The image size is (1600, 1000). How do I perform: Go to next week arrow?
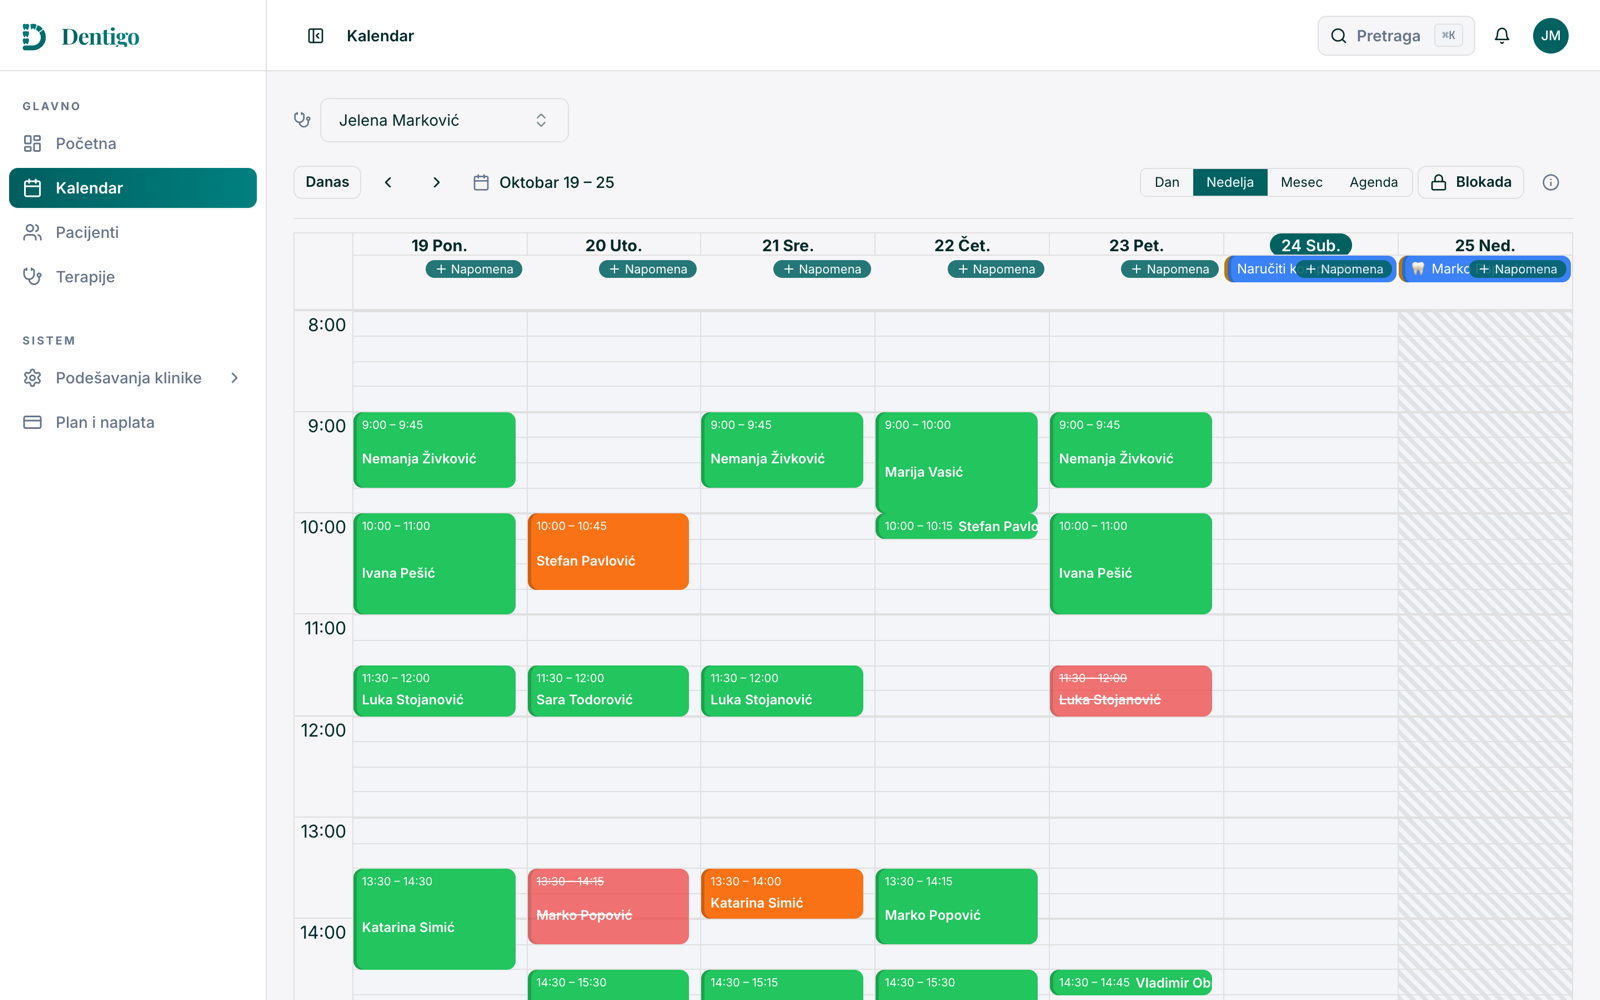coord(436,182)
